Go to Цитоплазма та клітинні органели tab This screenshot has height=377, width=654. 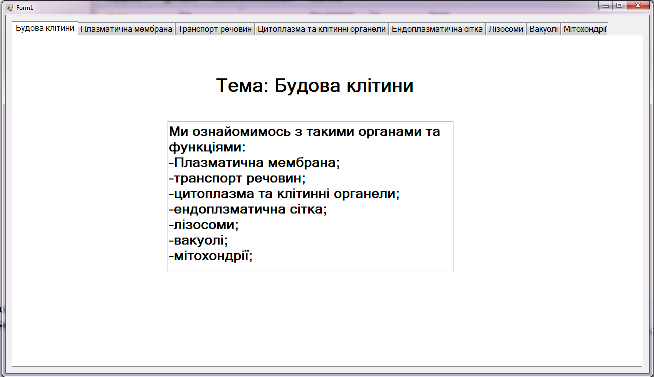[x=321, y=29]
